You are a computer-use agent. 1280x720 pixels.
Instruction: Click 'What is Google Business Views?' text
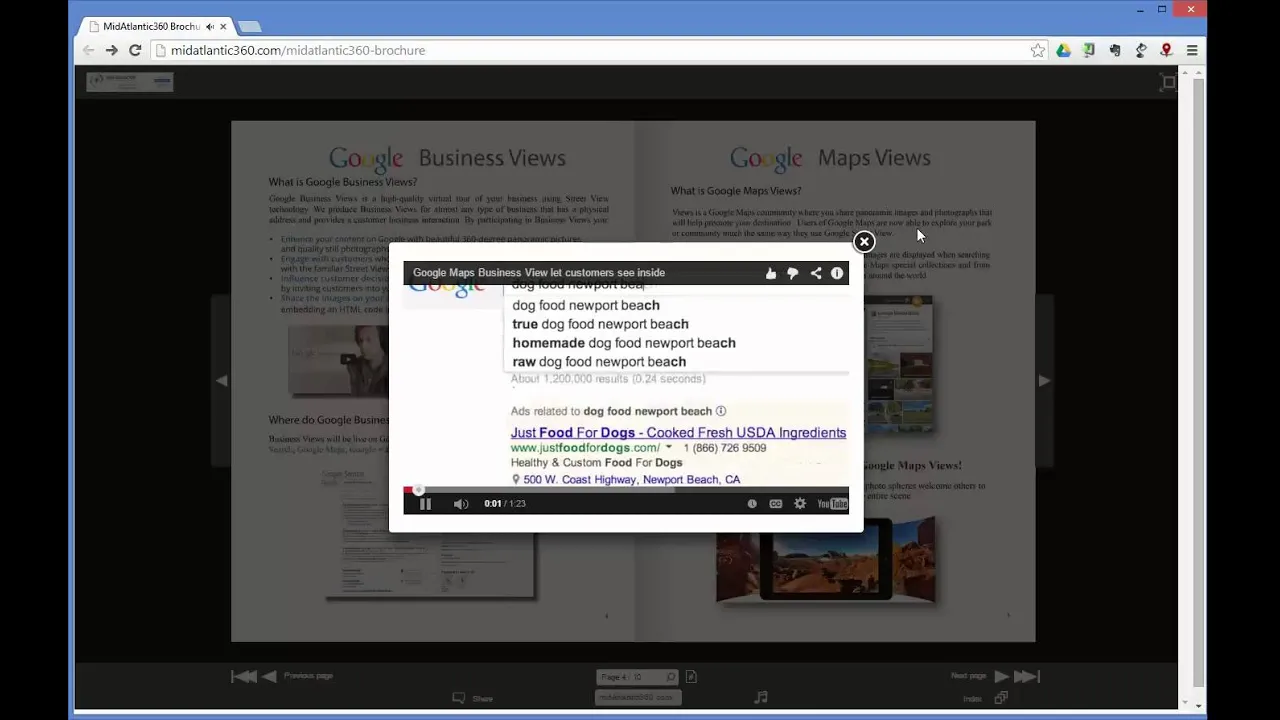(343, 182)
